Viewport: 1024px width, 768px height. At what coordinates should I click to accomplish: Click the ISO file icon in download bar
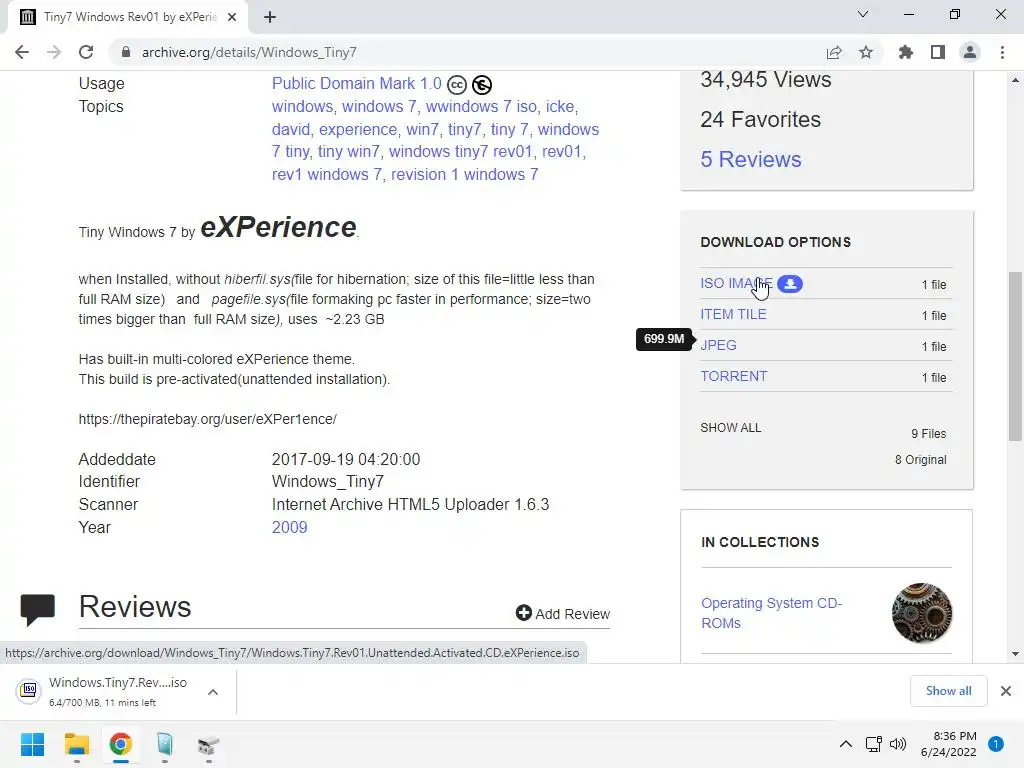29,690
